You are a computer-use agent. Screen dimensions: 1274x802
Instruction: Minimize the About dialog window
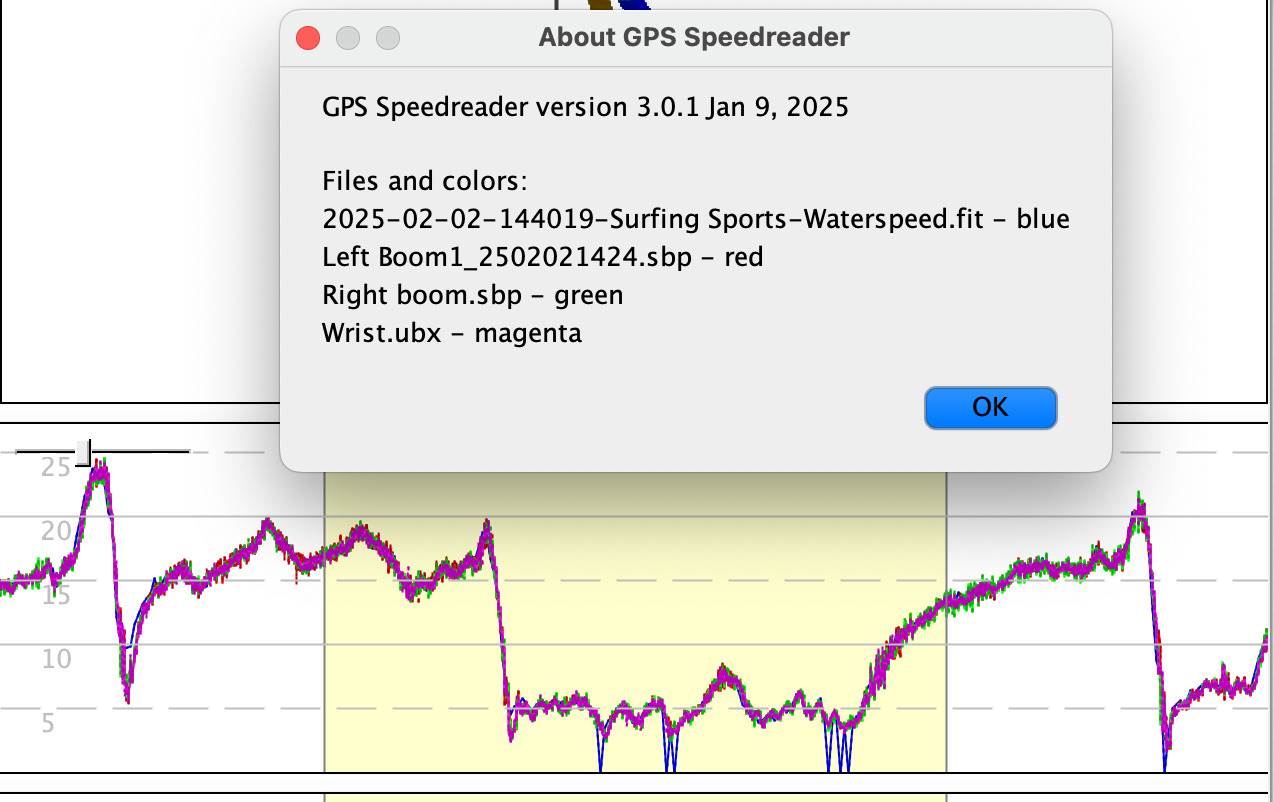pos(348,37)
